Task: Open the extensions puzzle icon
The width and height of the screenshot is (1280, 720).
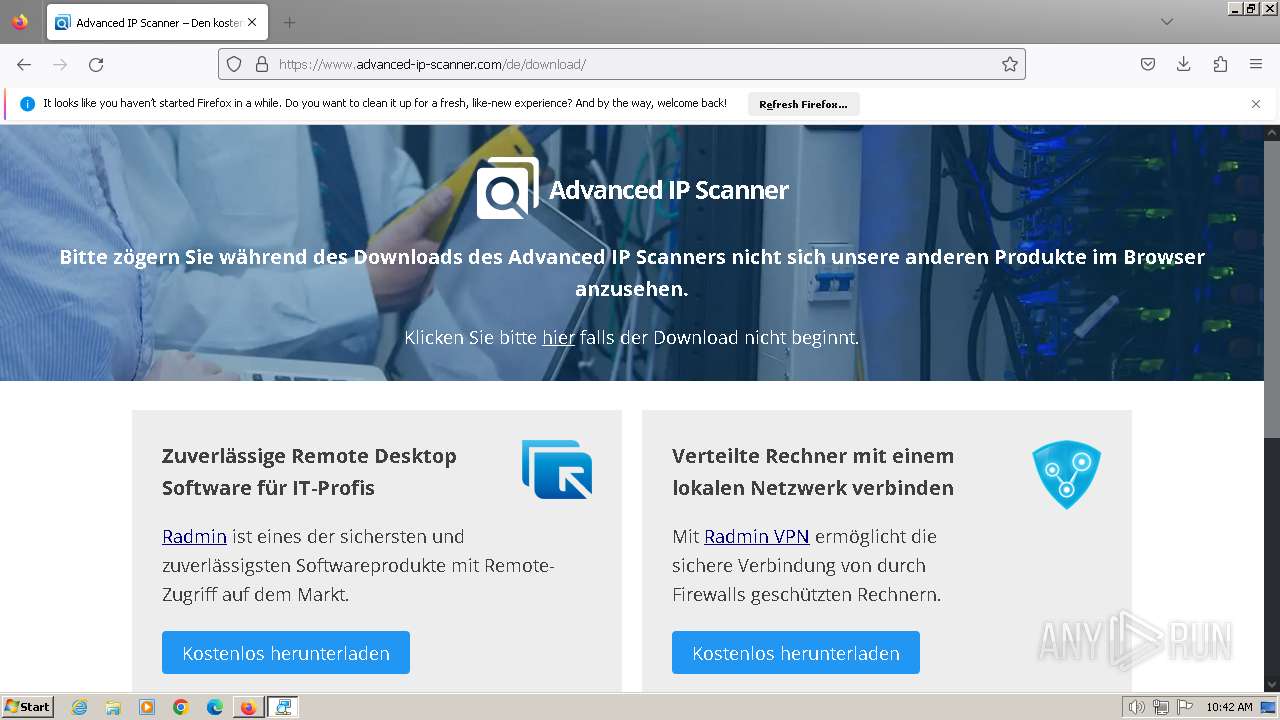Action: (1220, 64)
